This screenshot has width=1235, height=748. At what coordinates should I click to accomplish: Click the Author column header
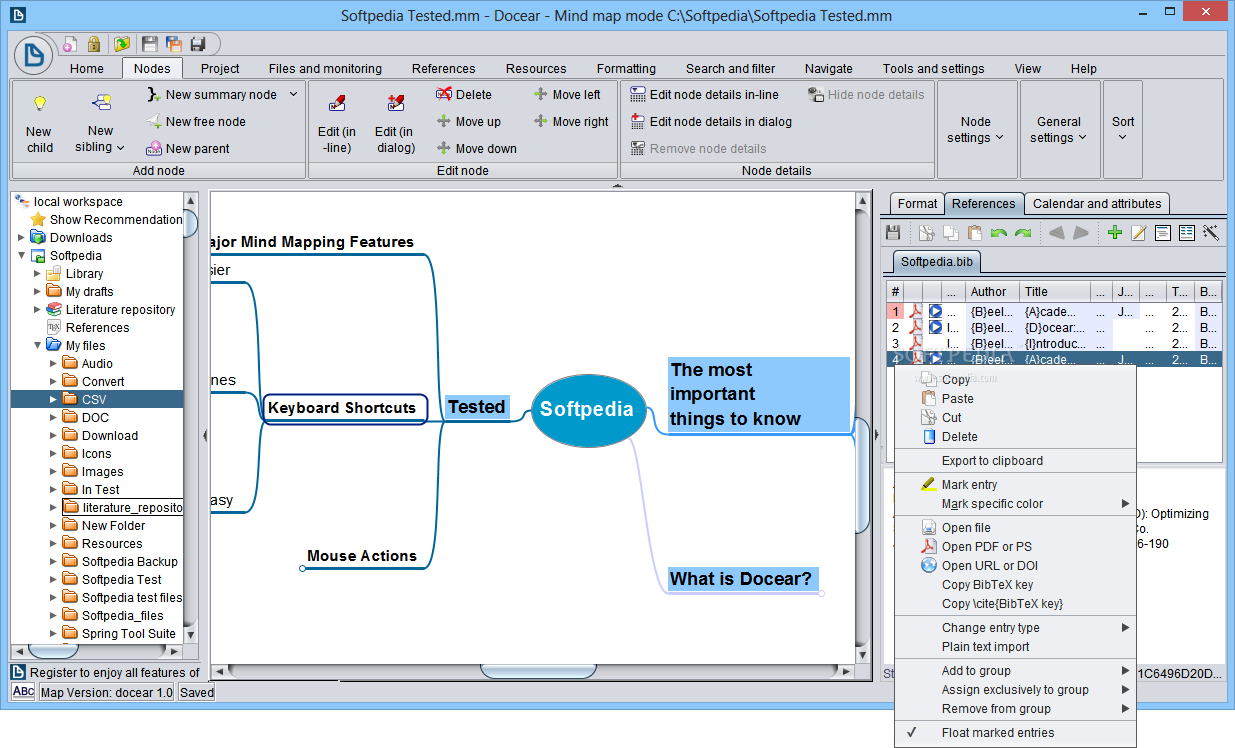click(x=993, y=292)
